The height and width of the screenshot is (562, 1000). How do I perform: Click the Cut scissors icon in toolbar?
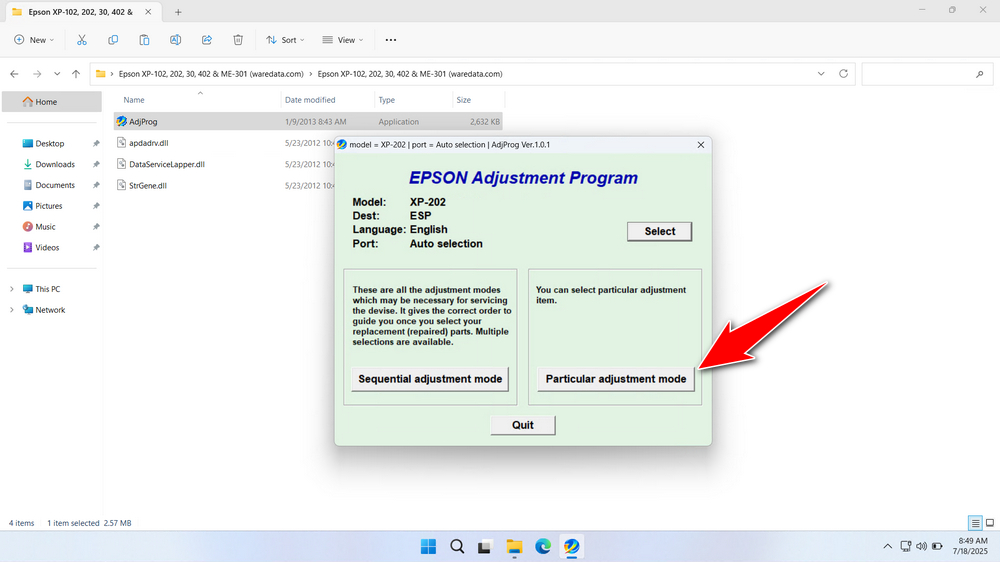pyautogui.click(x=82, y=40)
